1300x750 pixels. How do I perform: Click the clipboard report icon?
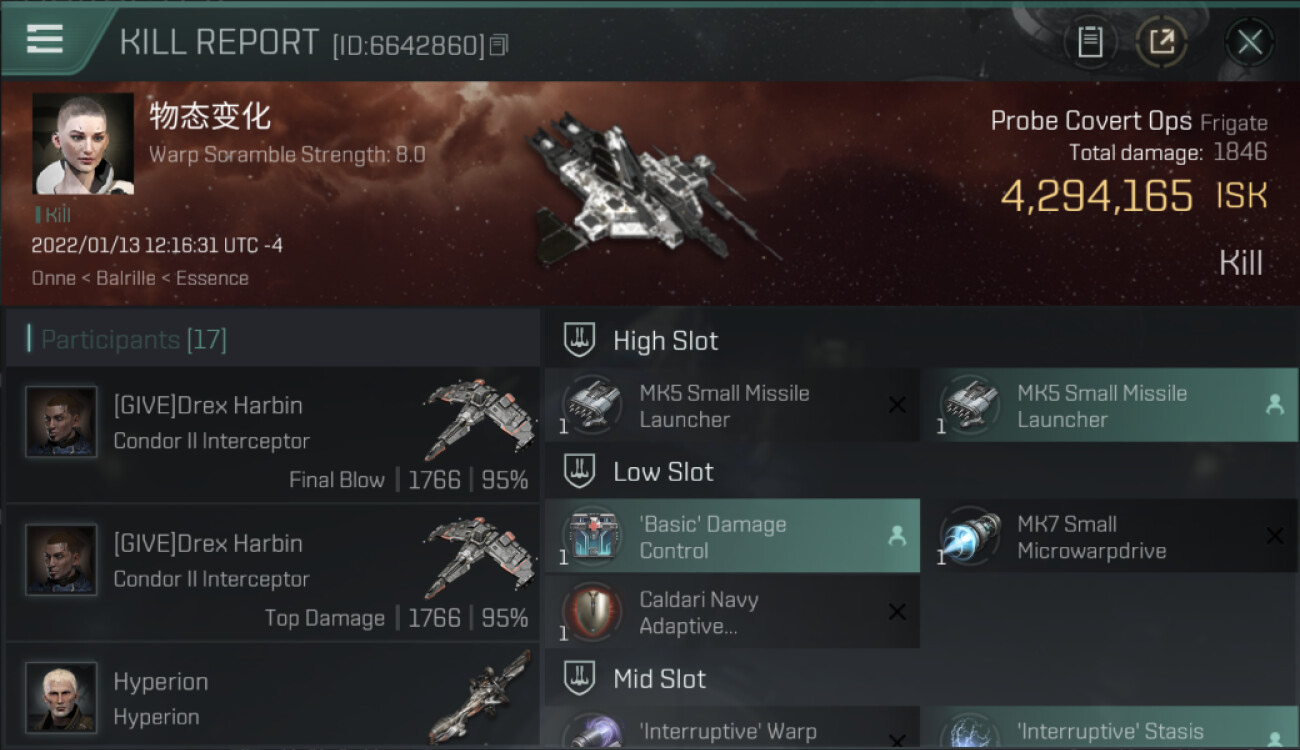point(1090,42)
